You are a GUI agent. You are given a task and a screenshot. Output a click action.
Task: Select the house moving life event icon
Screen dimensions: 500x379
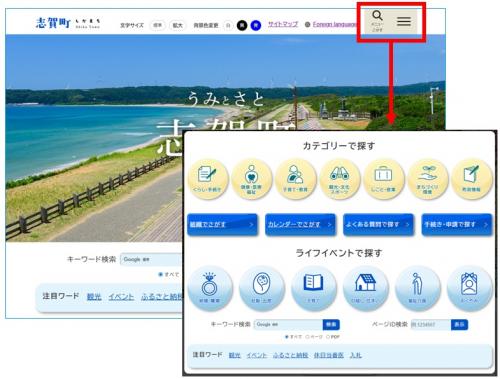tap(365, 289)
